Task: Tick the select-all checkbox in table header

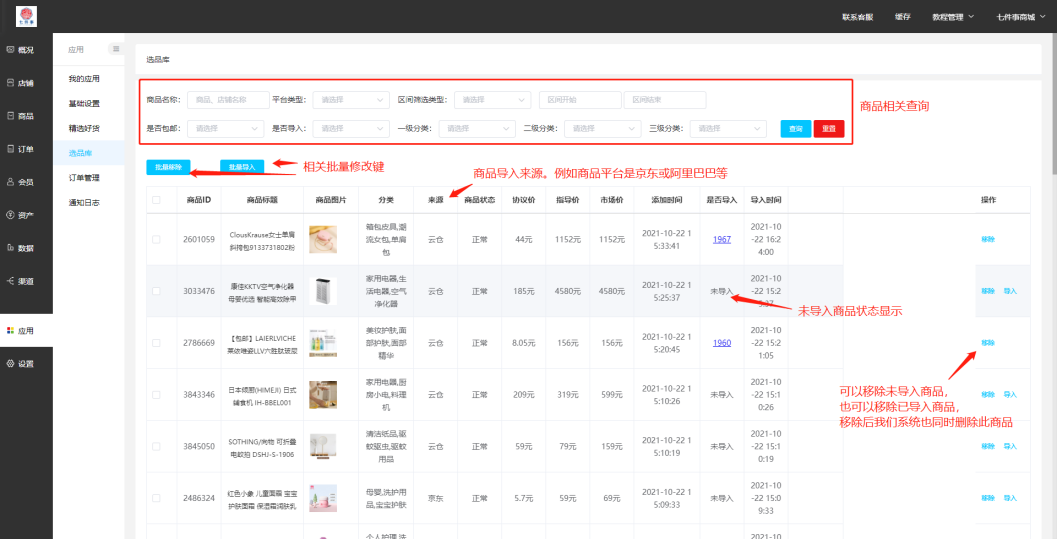Action: click(x=156, y=200)
